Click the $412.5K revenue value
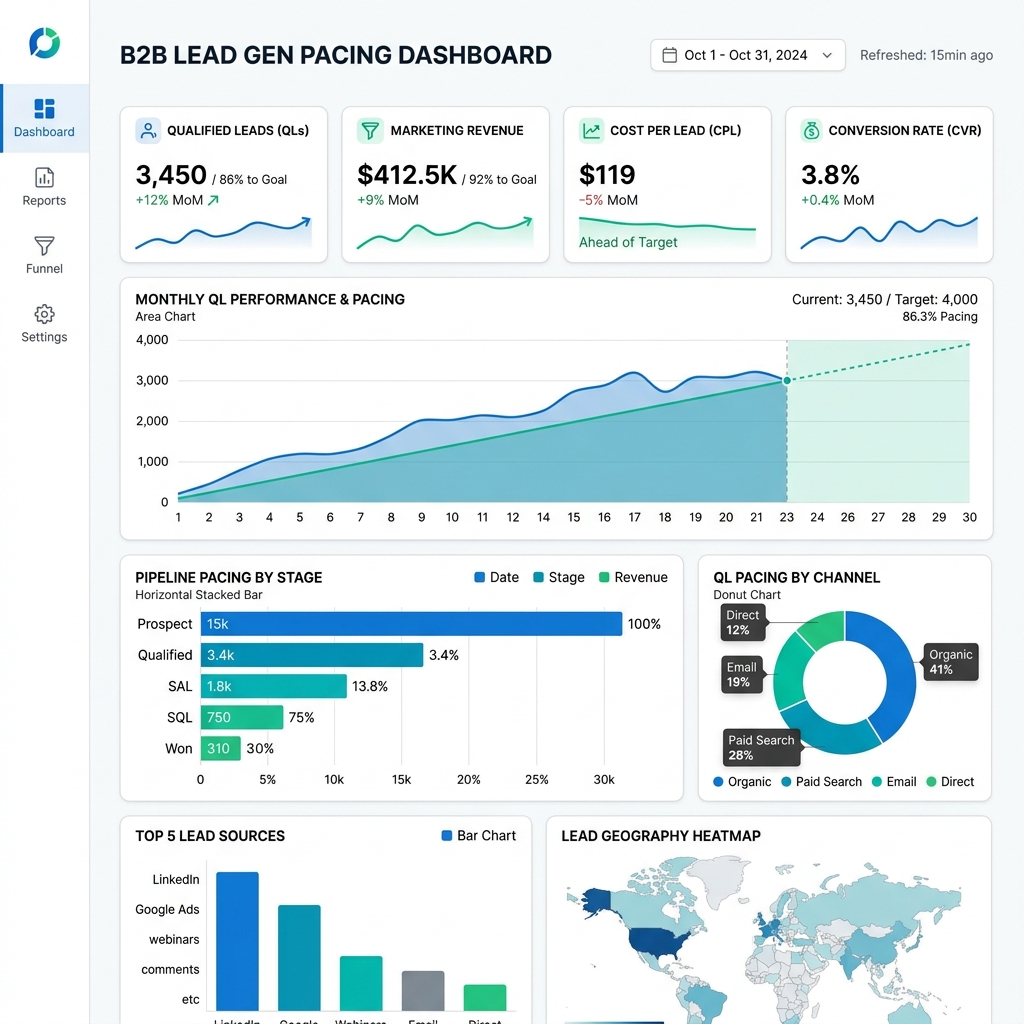This screenshot has width=1024, height=1024. pyautogui.click(x=407, y=175)
